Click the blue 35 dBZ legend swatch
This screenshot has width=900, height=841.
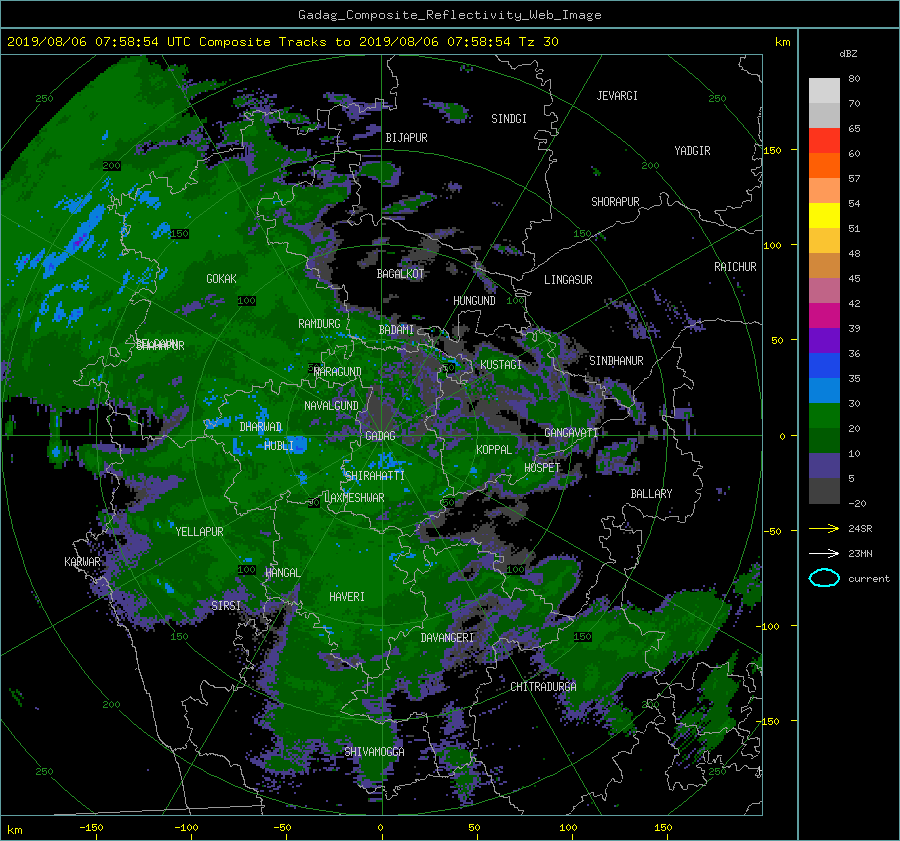[x=824, y=366]
